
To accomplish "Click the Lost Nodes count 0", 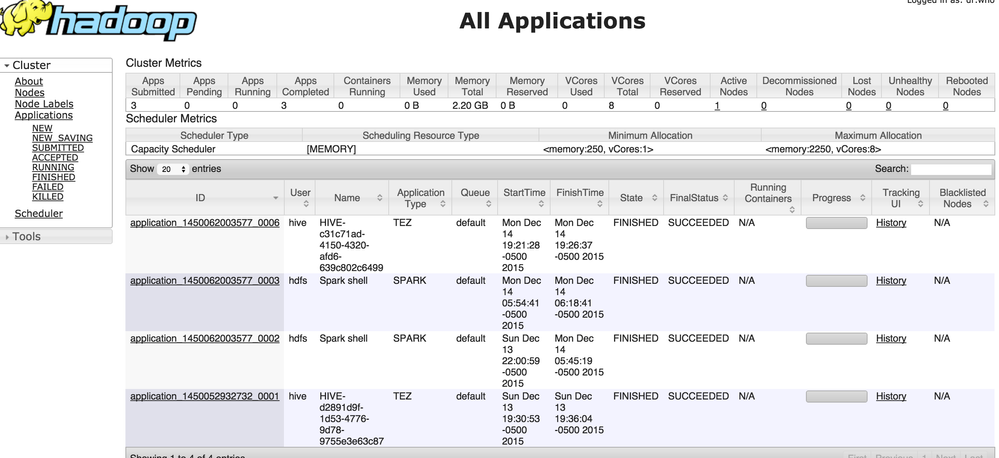I will (x=849, y=106).
